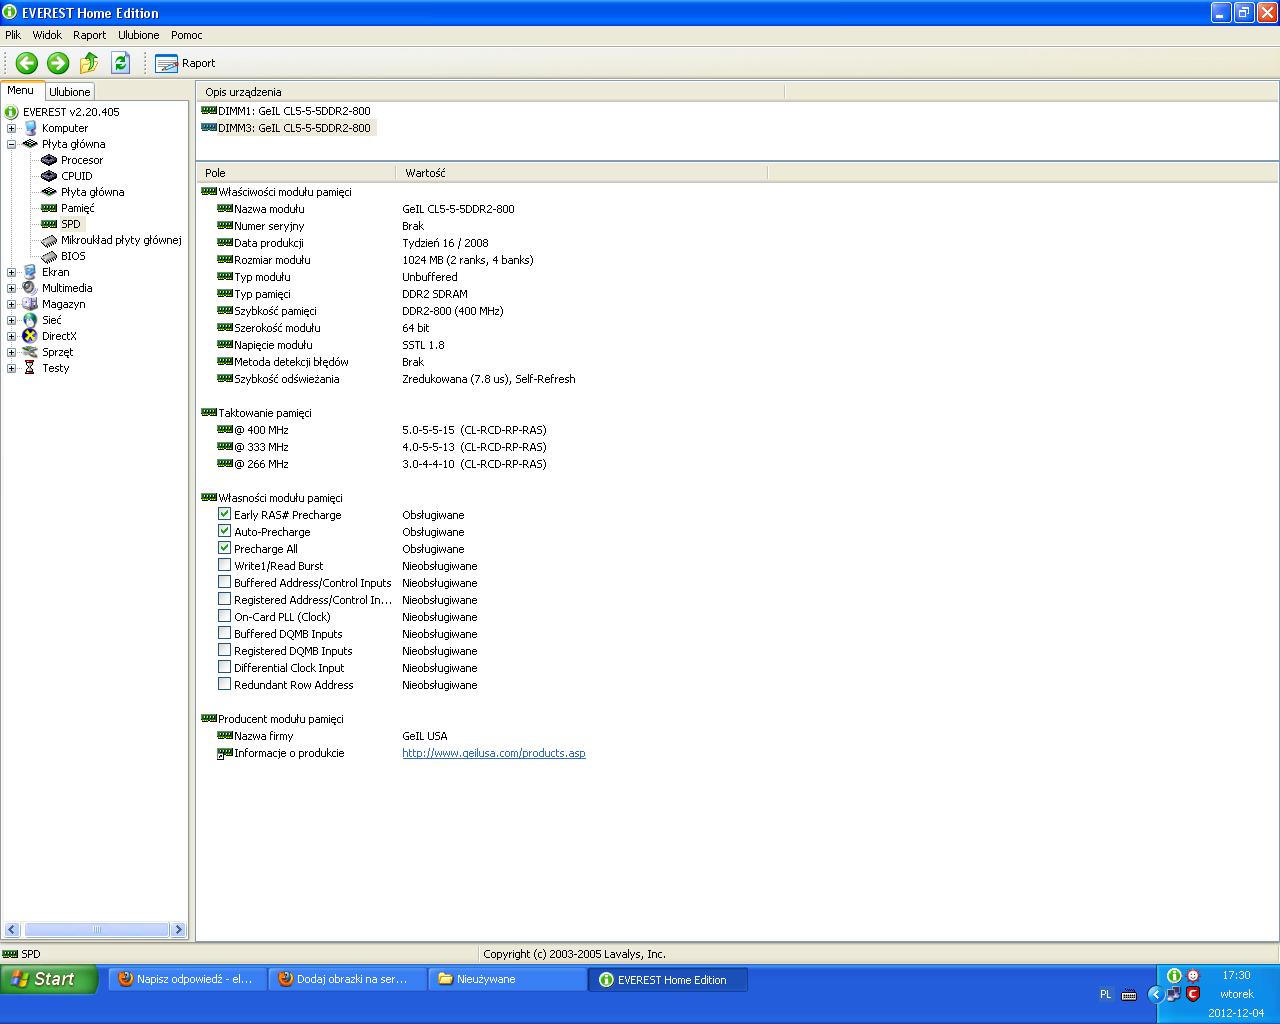This screenshot has height=1024, width=1280.
Task: Select the Pamięć tree item
Action: point(78,208)
